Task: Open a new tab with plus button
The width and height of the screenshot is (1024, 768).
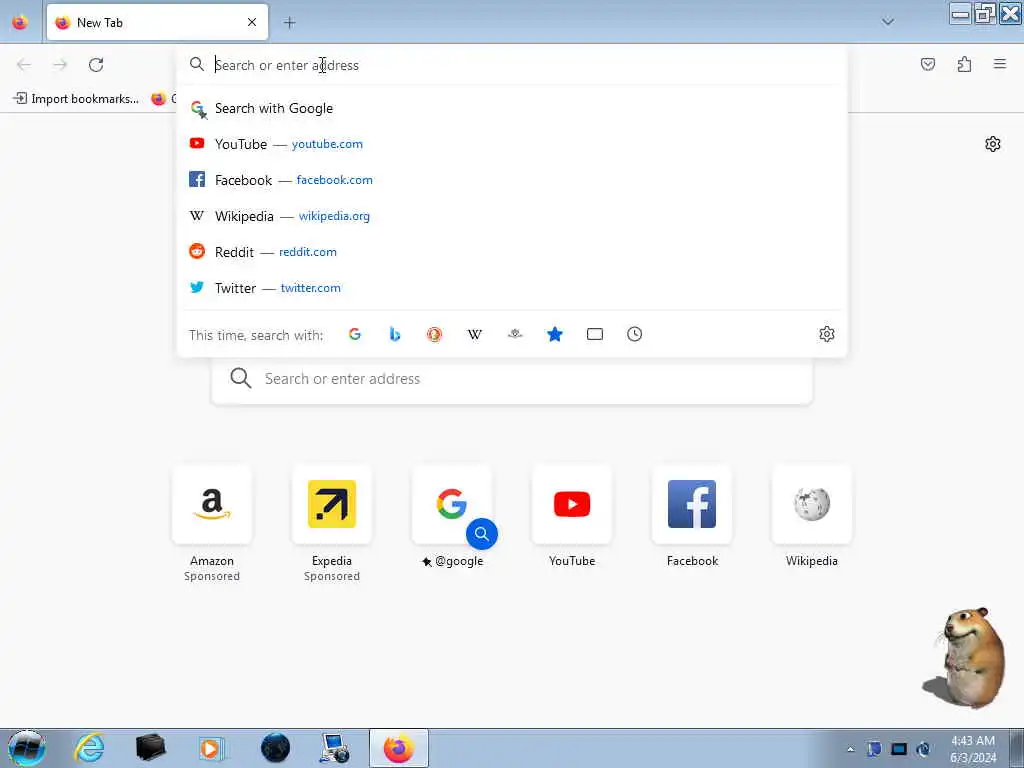Action: [289, 23]
